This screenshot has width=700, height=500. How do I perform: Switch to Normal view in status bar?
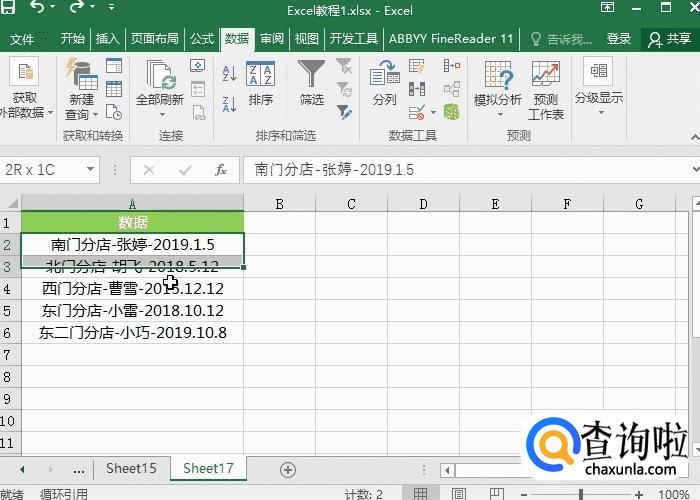click(x=421, y=494)
